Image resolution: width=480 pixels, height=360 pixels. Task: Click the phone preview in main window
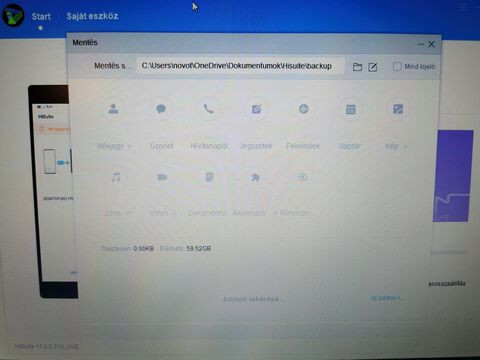point(53,192)
